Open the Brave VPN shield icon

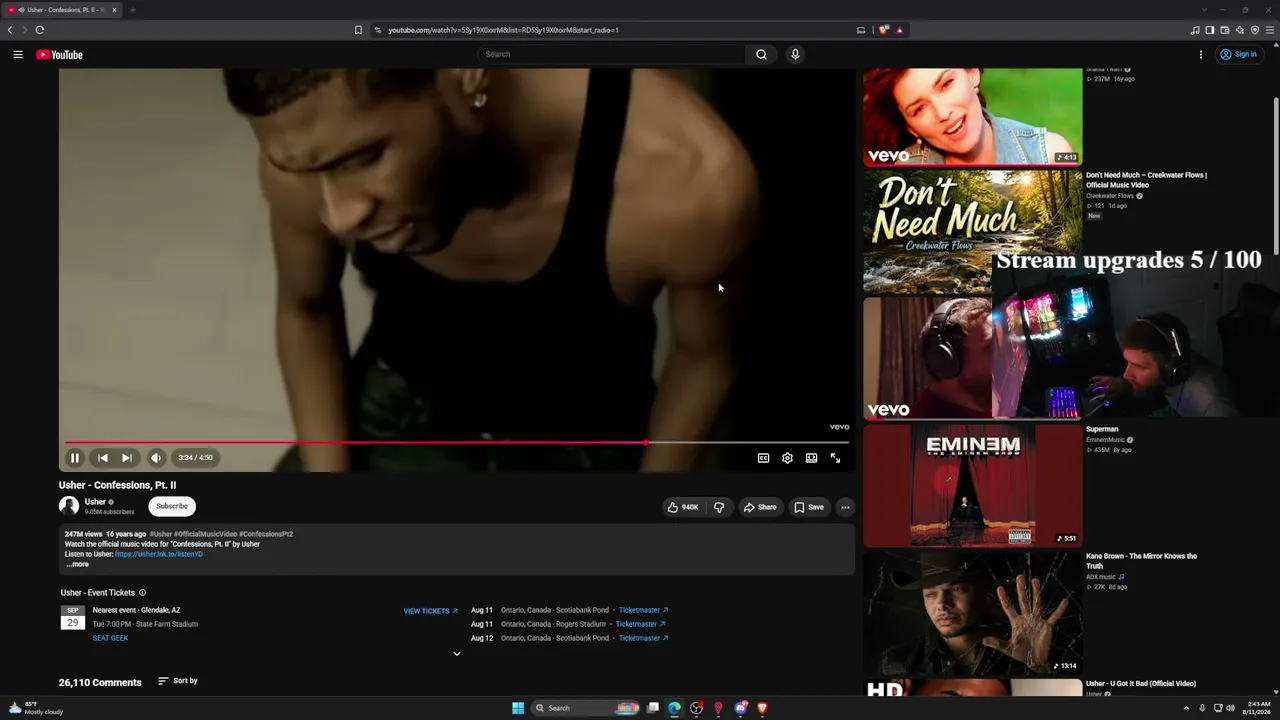pos(1255,30)
